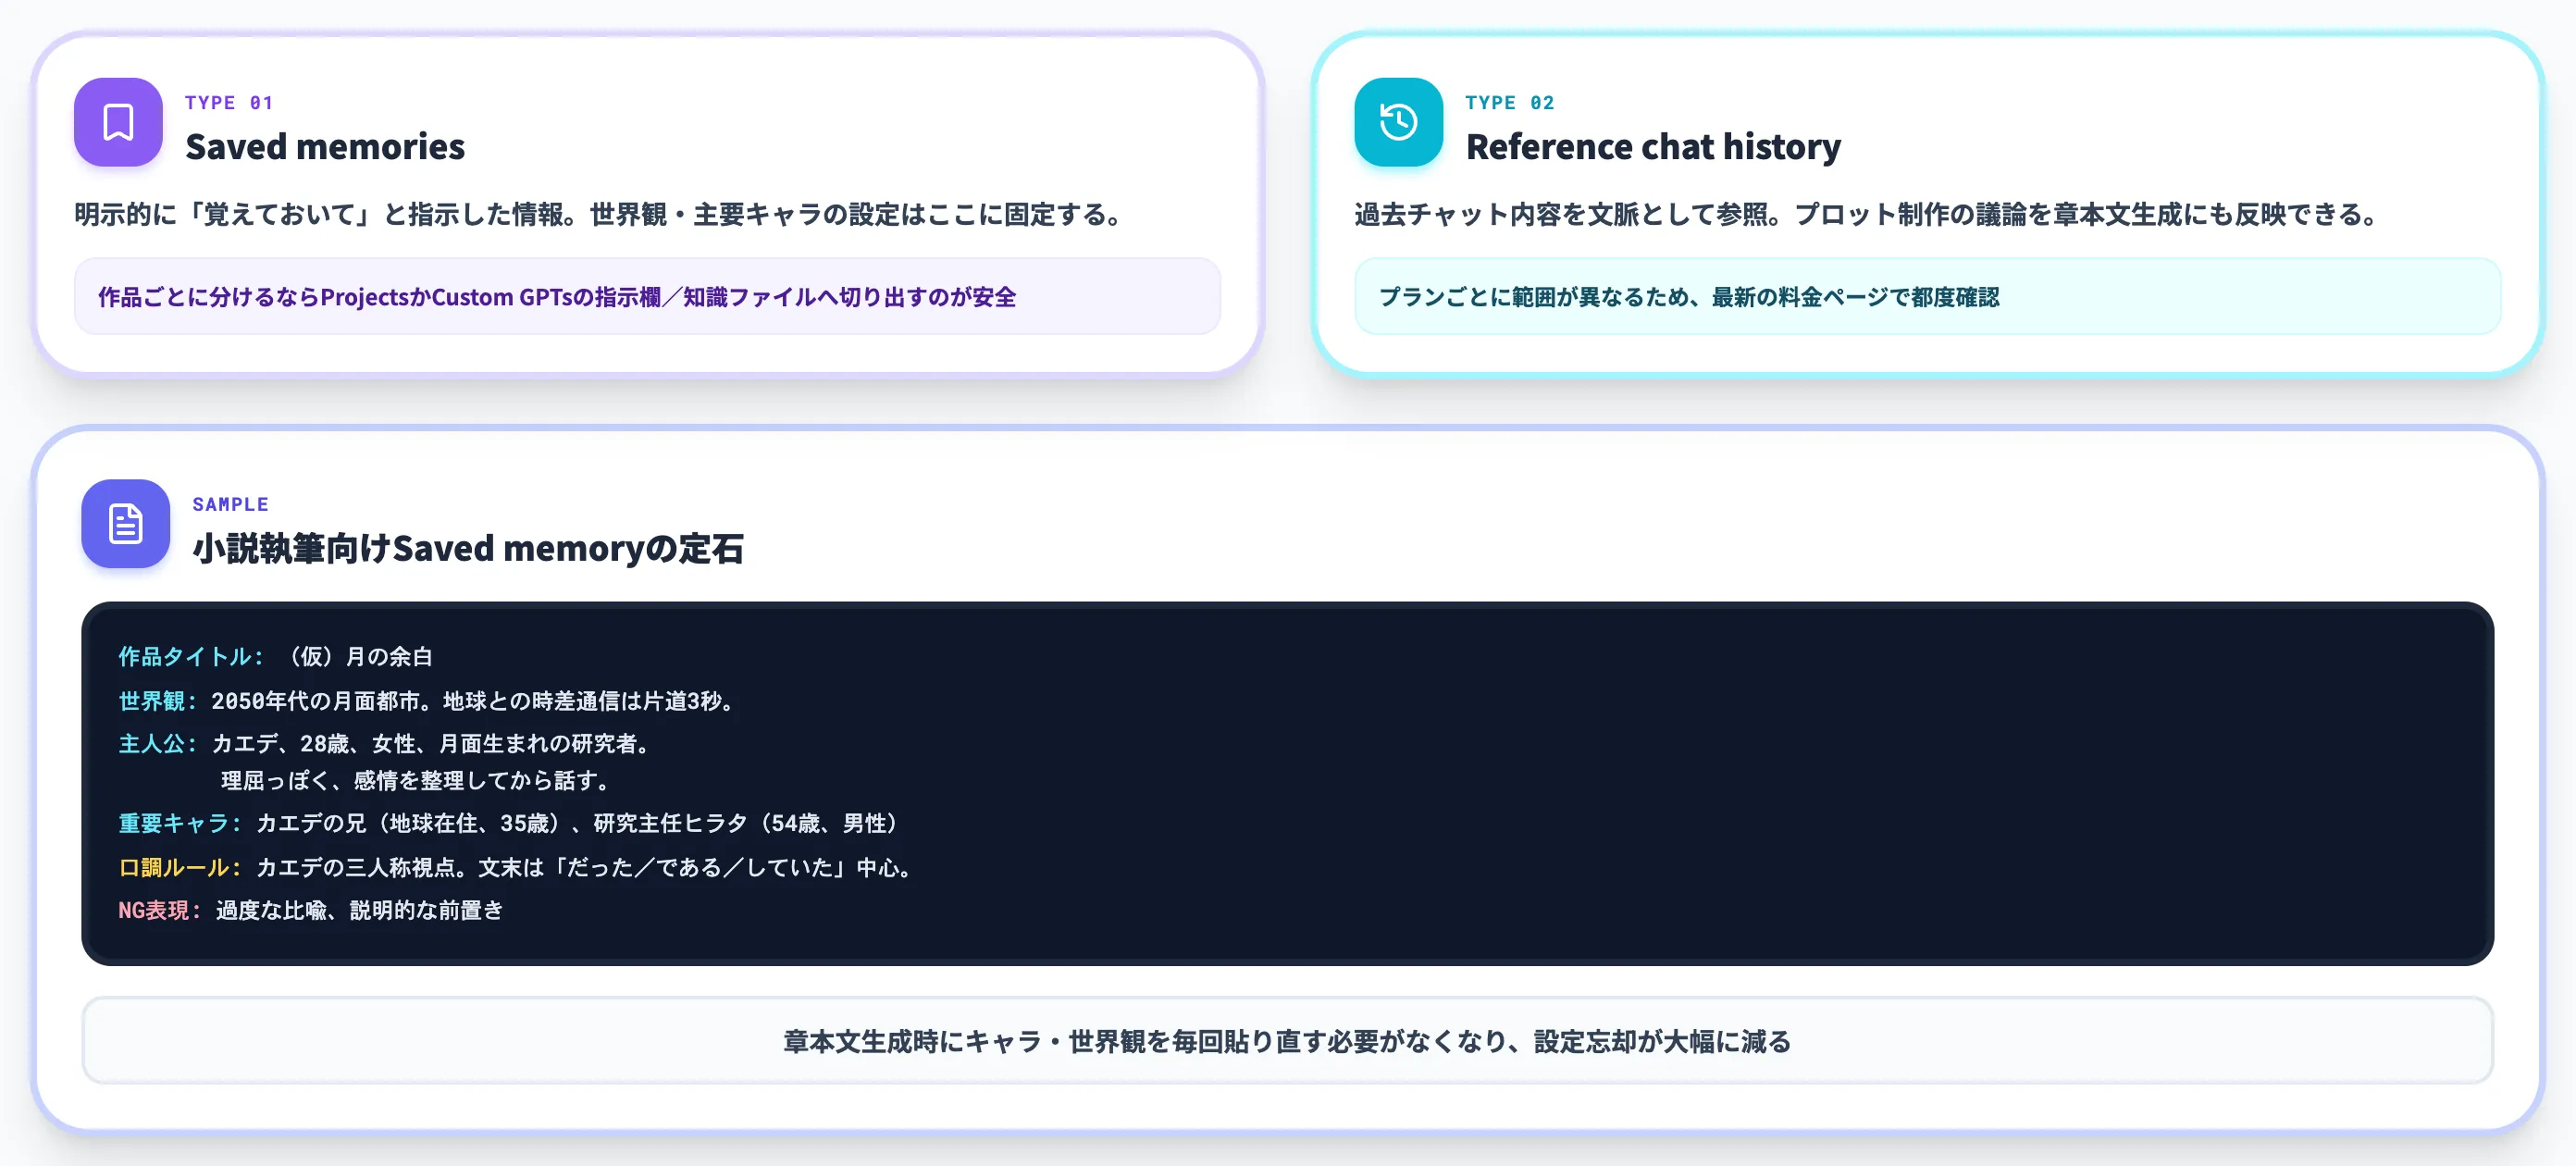Click the line '理屈っぽく、感情を整理してから話す。'

point(417,781)
